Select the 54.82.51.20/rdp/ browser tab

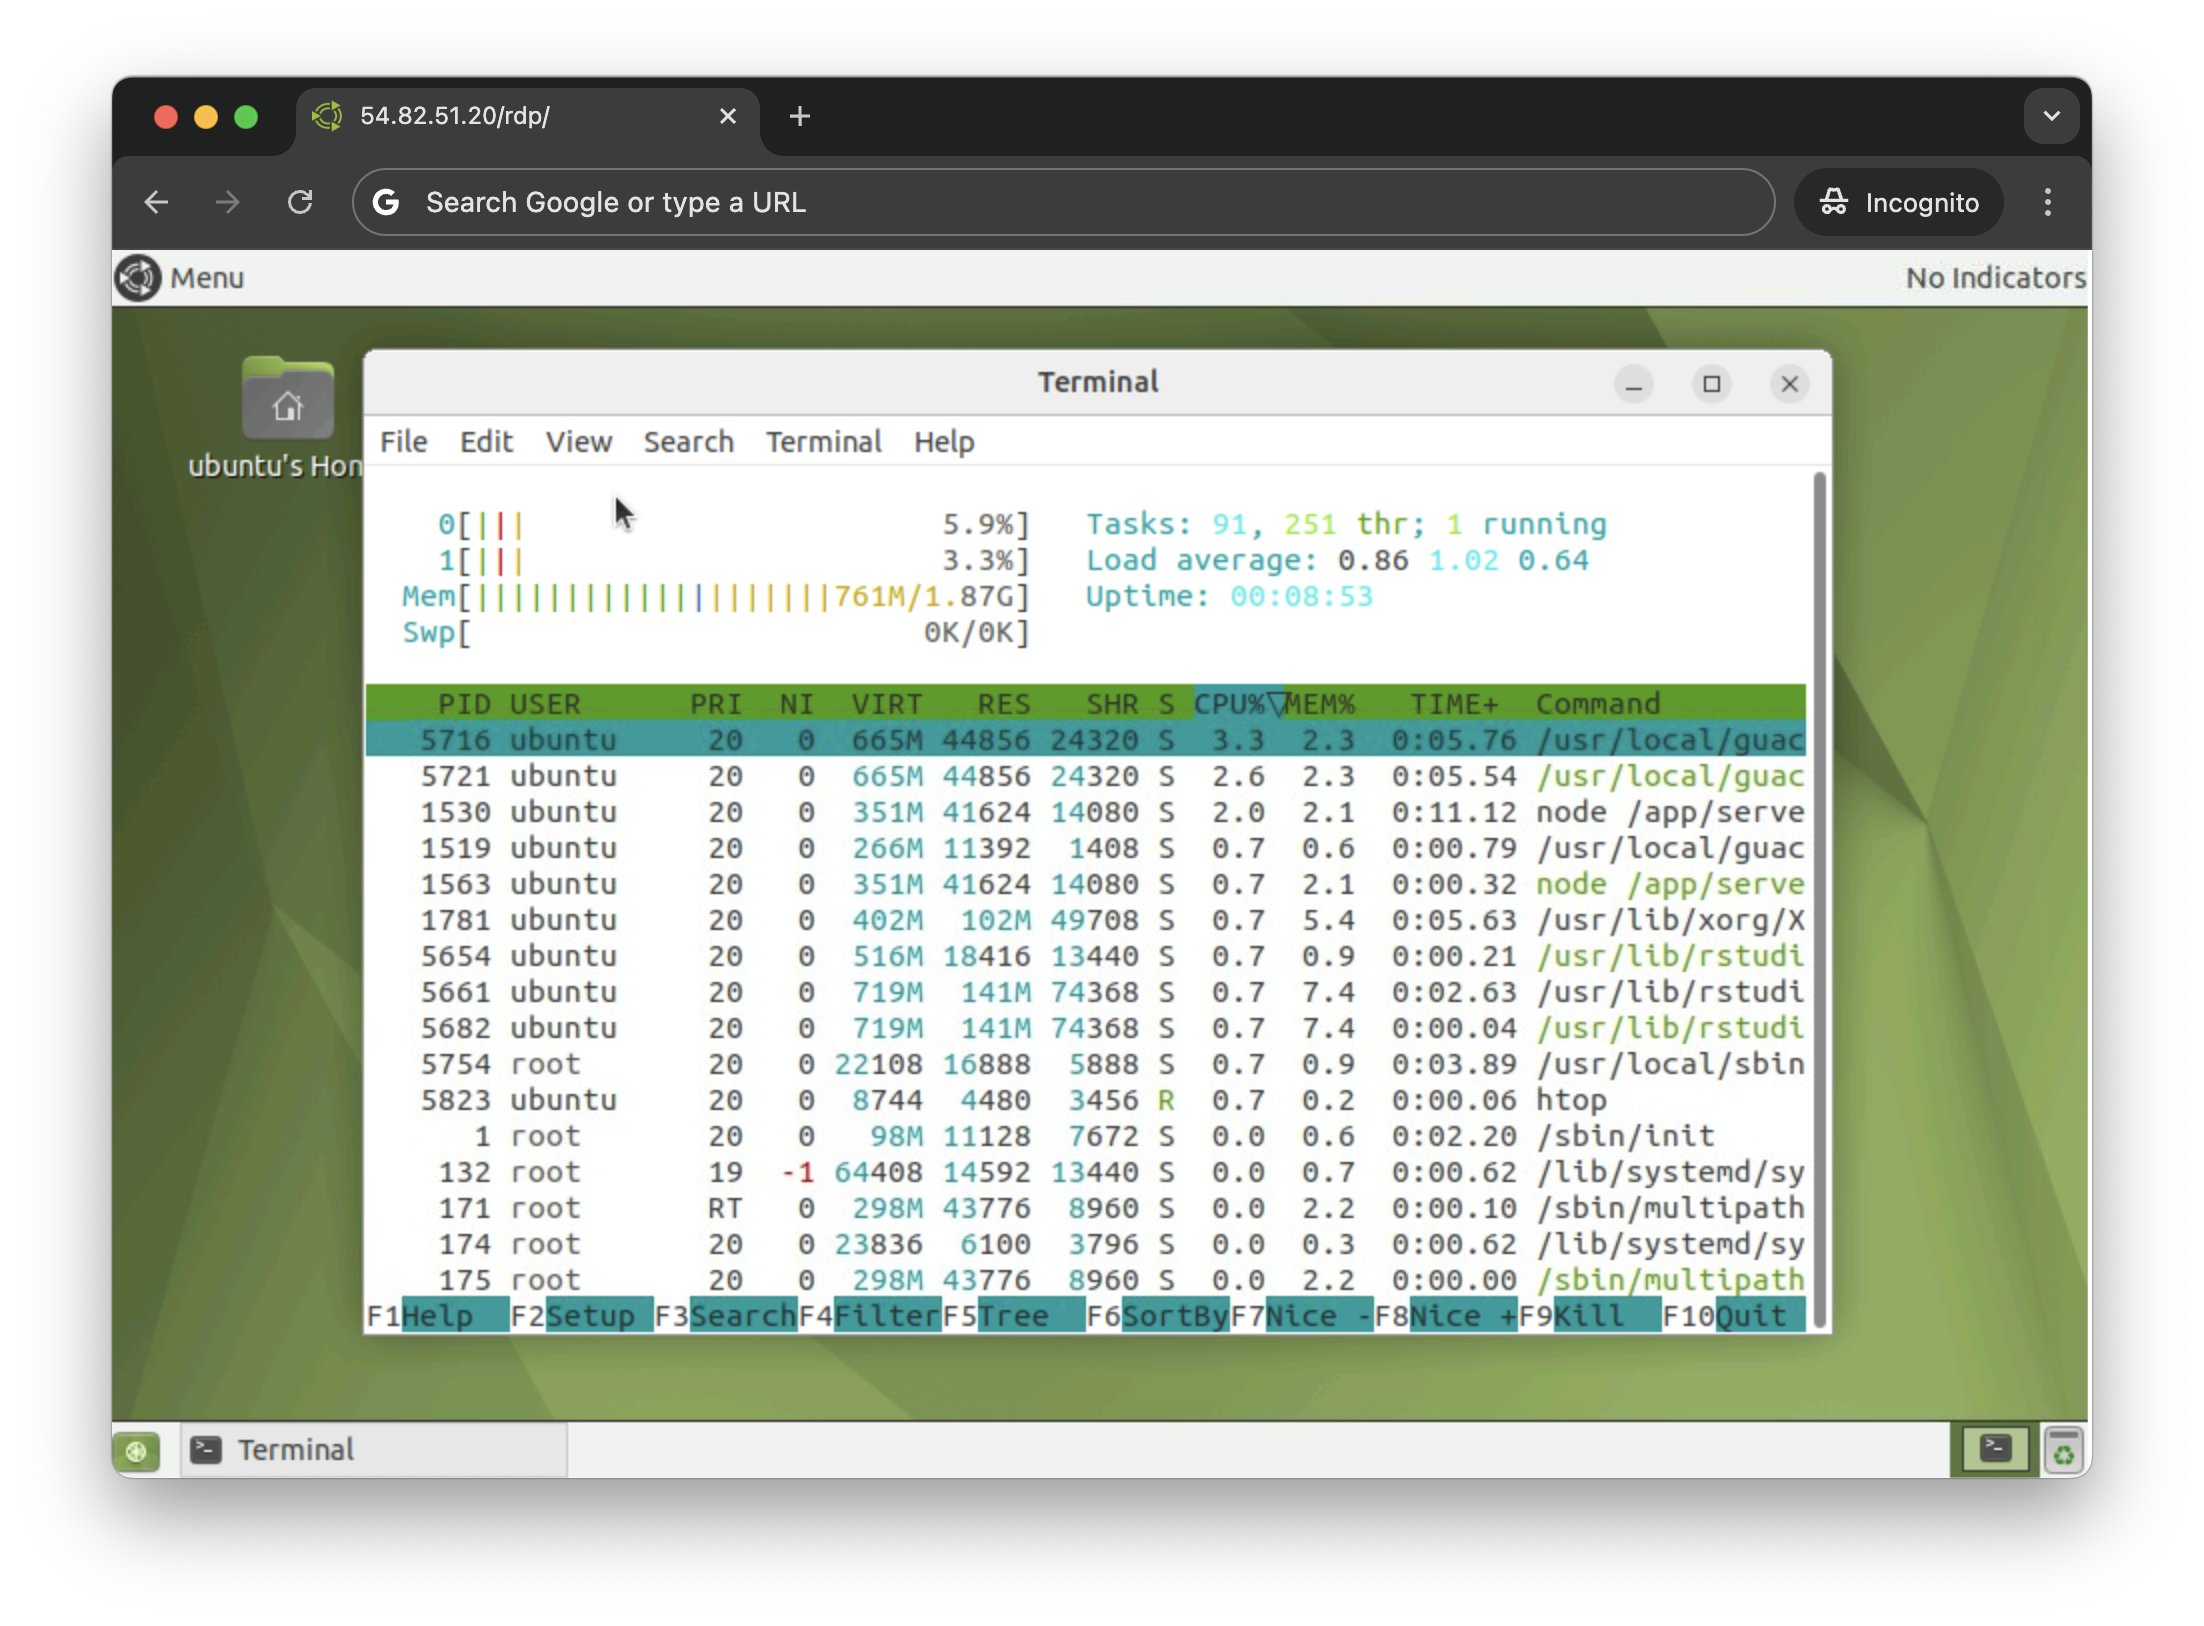527,117
